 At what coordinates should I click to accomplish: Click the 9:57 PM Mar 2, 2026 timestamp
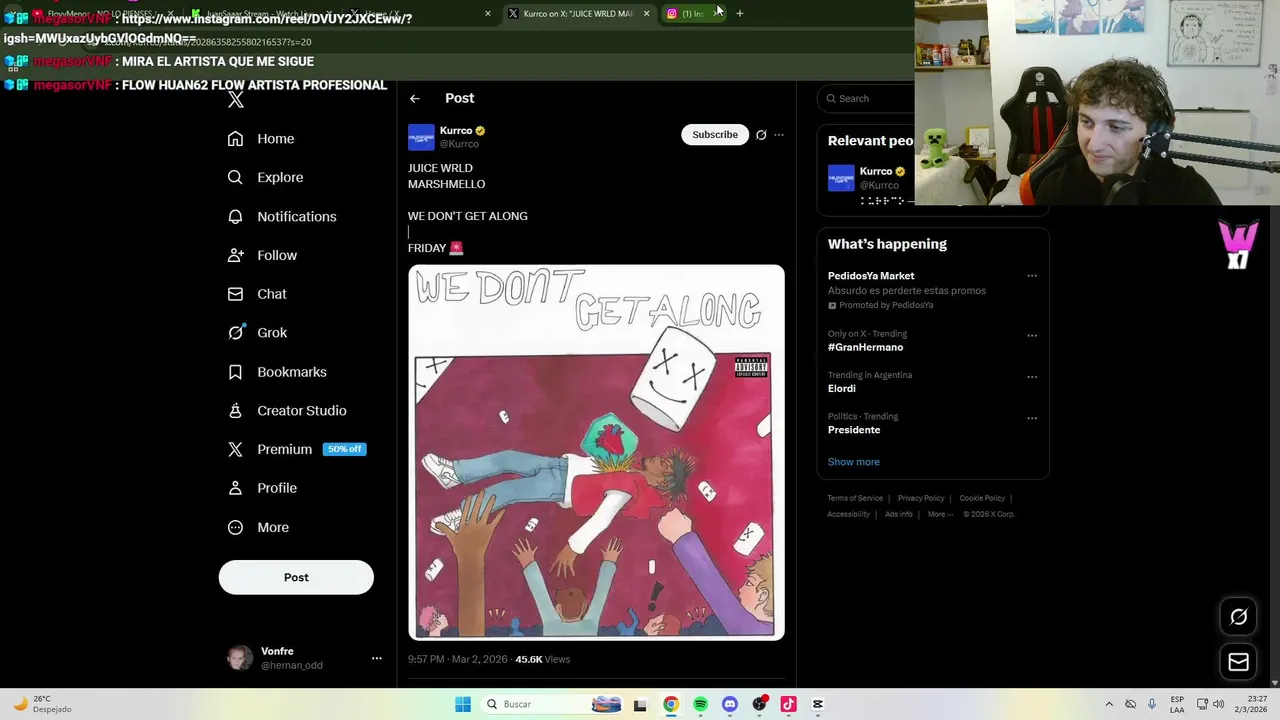click(457, 659)
